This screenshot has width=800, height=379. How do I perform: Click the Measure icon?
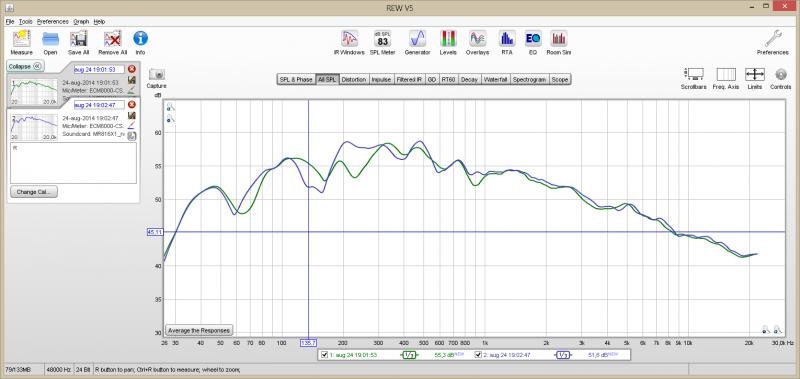point(21,39)
